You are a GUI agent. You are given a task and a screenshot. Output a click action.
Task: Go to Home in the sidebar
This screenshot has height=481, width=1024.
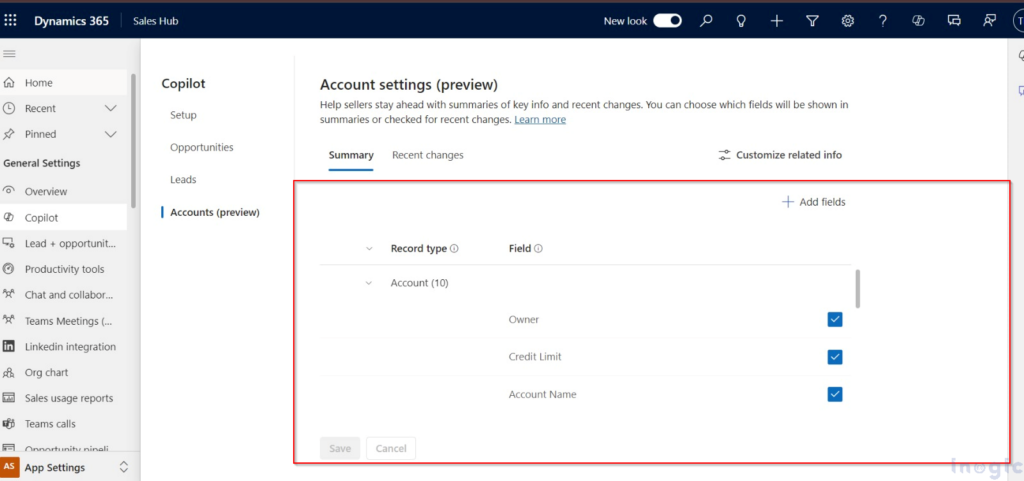tap(64, 83)
